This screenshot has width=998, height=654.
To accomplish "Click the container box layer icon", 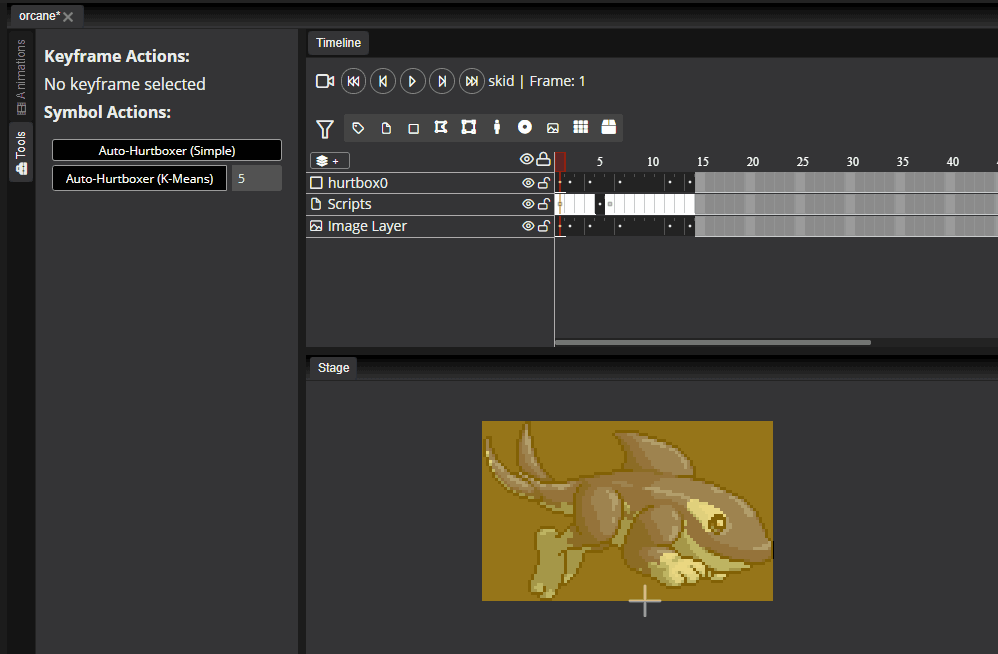I will [x=608, y=128].
